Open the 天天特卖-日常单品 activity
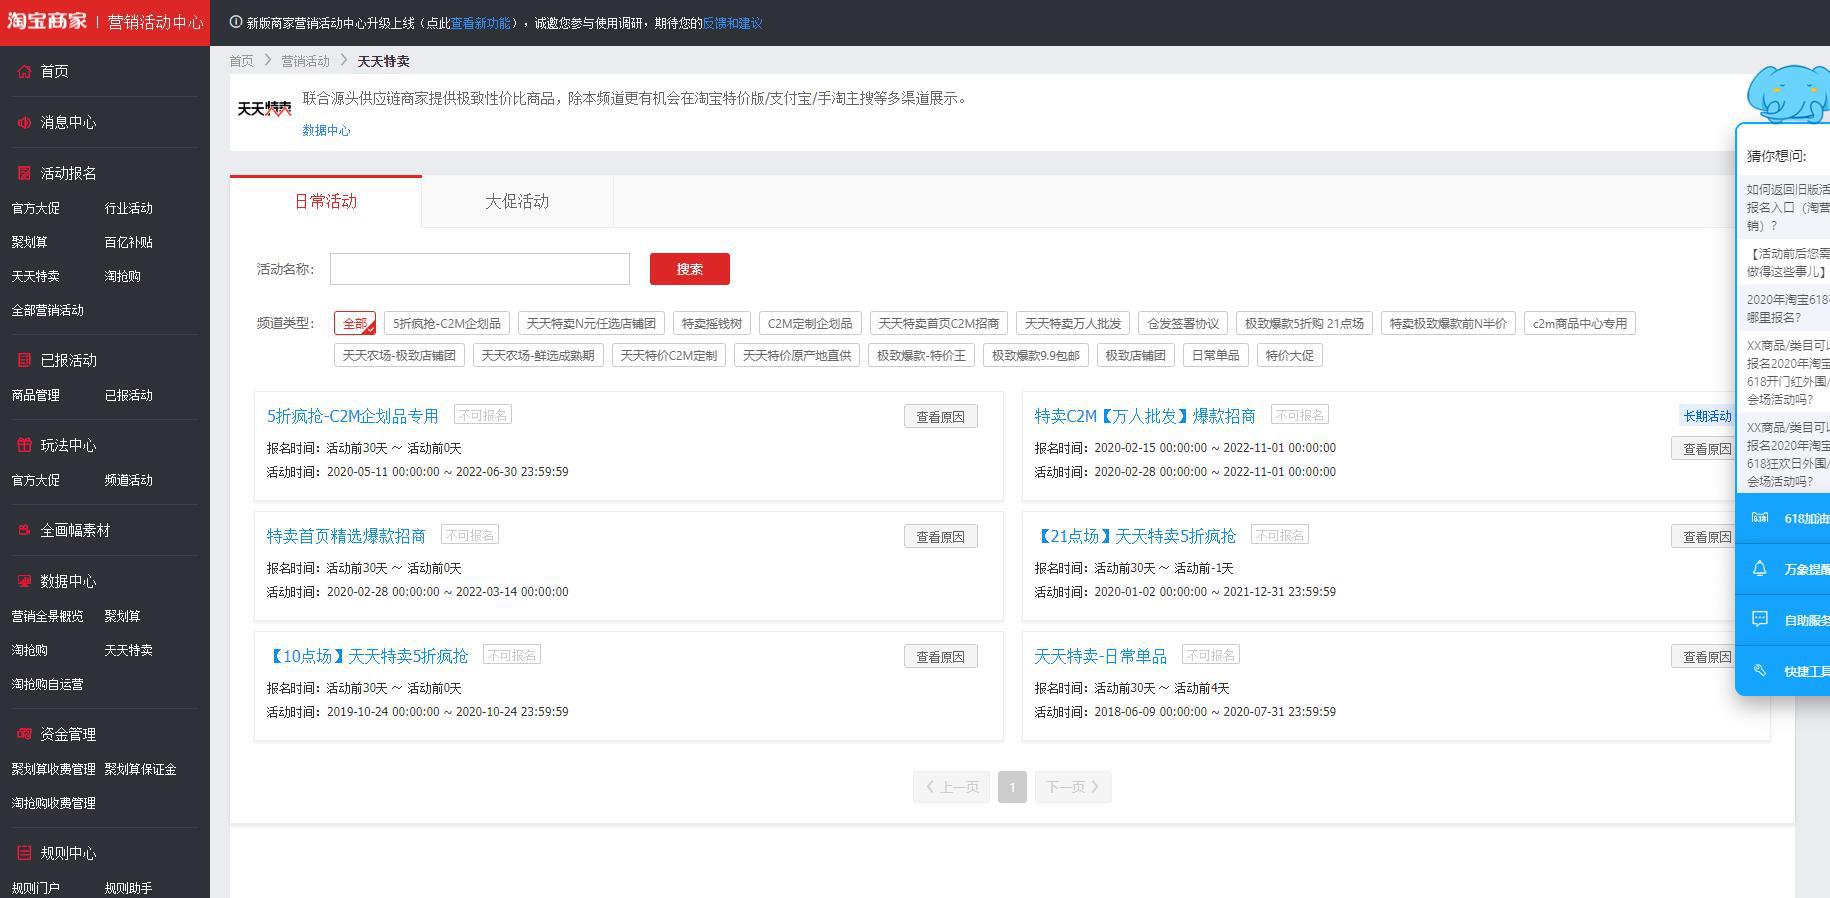Viewport: 1830px width, 898px height. pos(1100,656)
